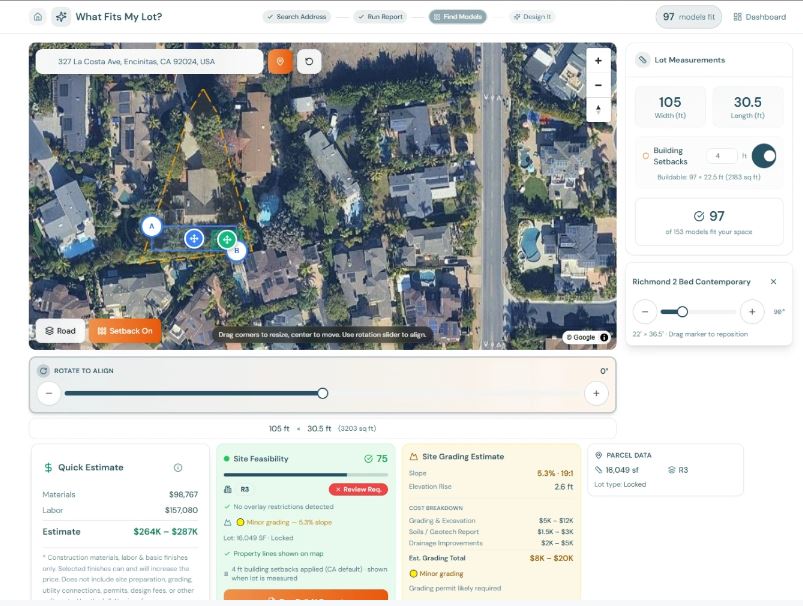Go to the home icon
Image resolution: width=803 pixels, height=606 pixels.
(38, 17)
